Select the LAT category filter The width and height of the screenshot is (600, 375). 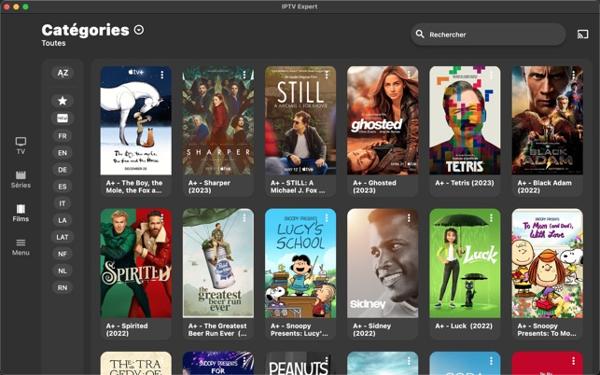62,237
